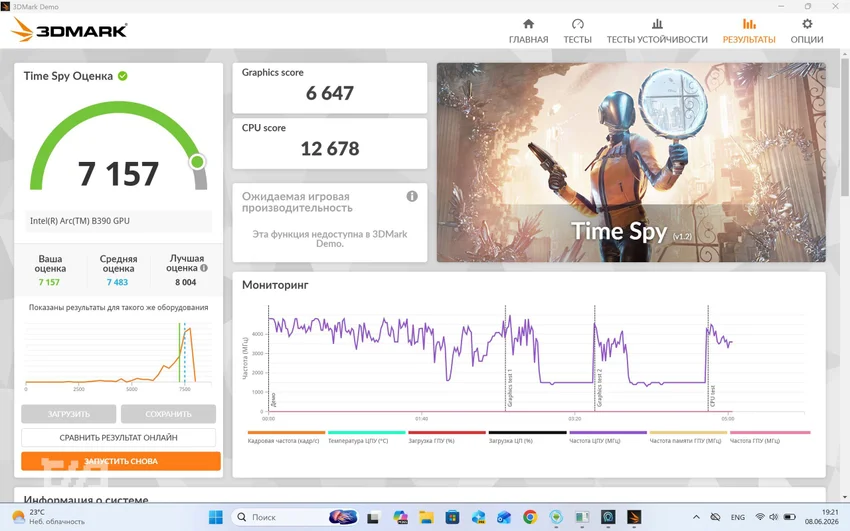The width and height of the screenshot is (850, 531).
Task: Open the ОПЦИИ settings tab
Action: (x=807, y=31)
